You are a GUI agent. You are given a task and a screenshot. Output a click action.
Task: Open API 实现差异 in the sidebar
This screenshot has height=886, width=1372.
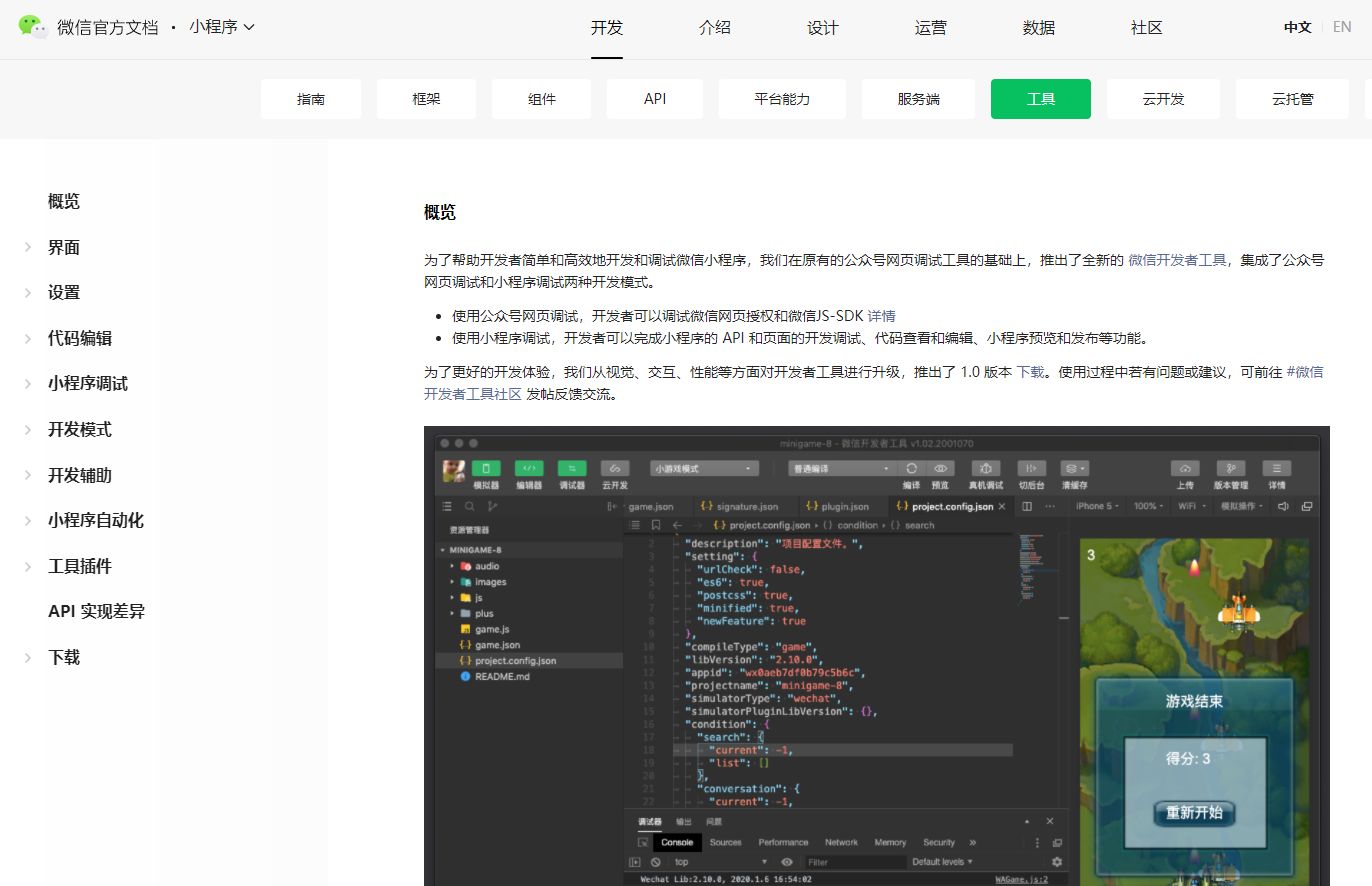click(x=97, y=611)
